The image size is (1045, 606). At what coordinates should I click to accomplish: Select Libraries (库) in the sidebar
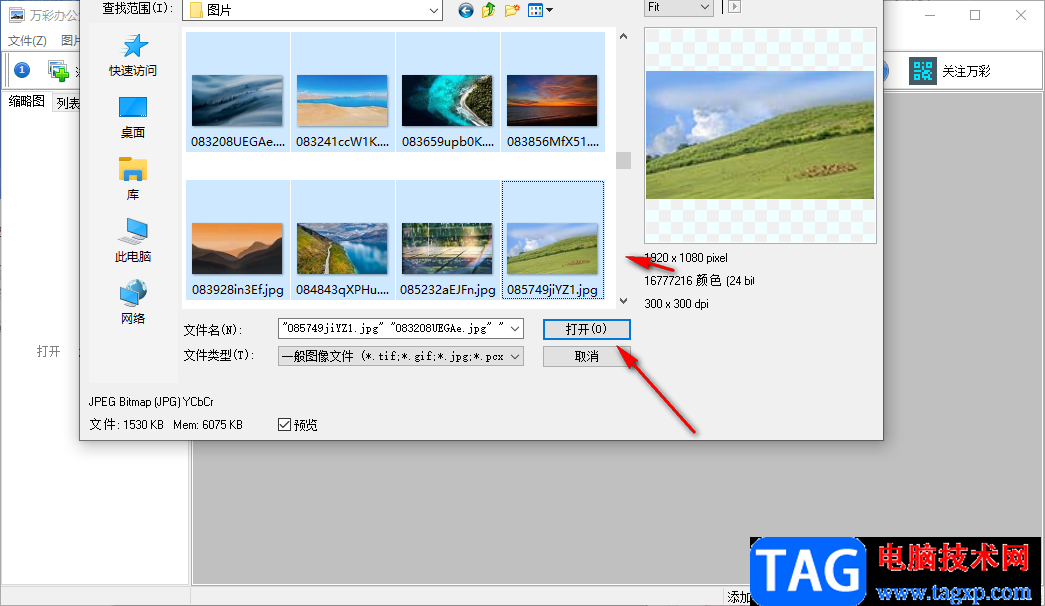[x=133, y=179]
